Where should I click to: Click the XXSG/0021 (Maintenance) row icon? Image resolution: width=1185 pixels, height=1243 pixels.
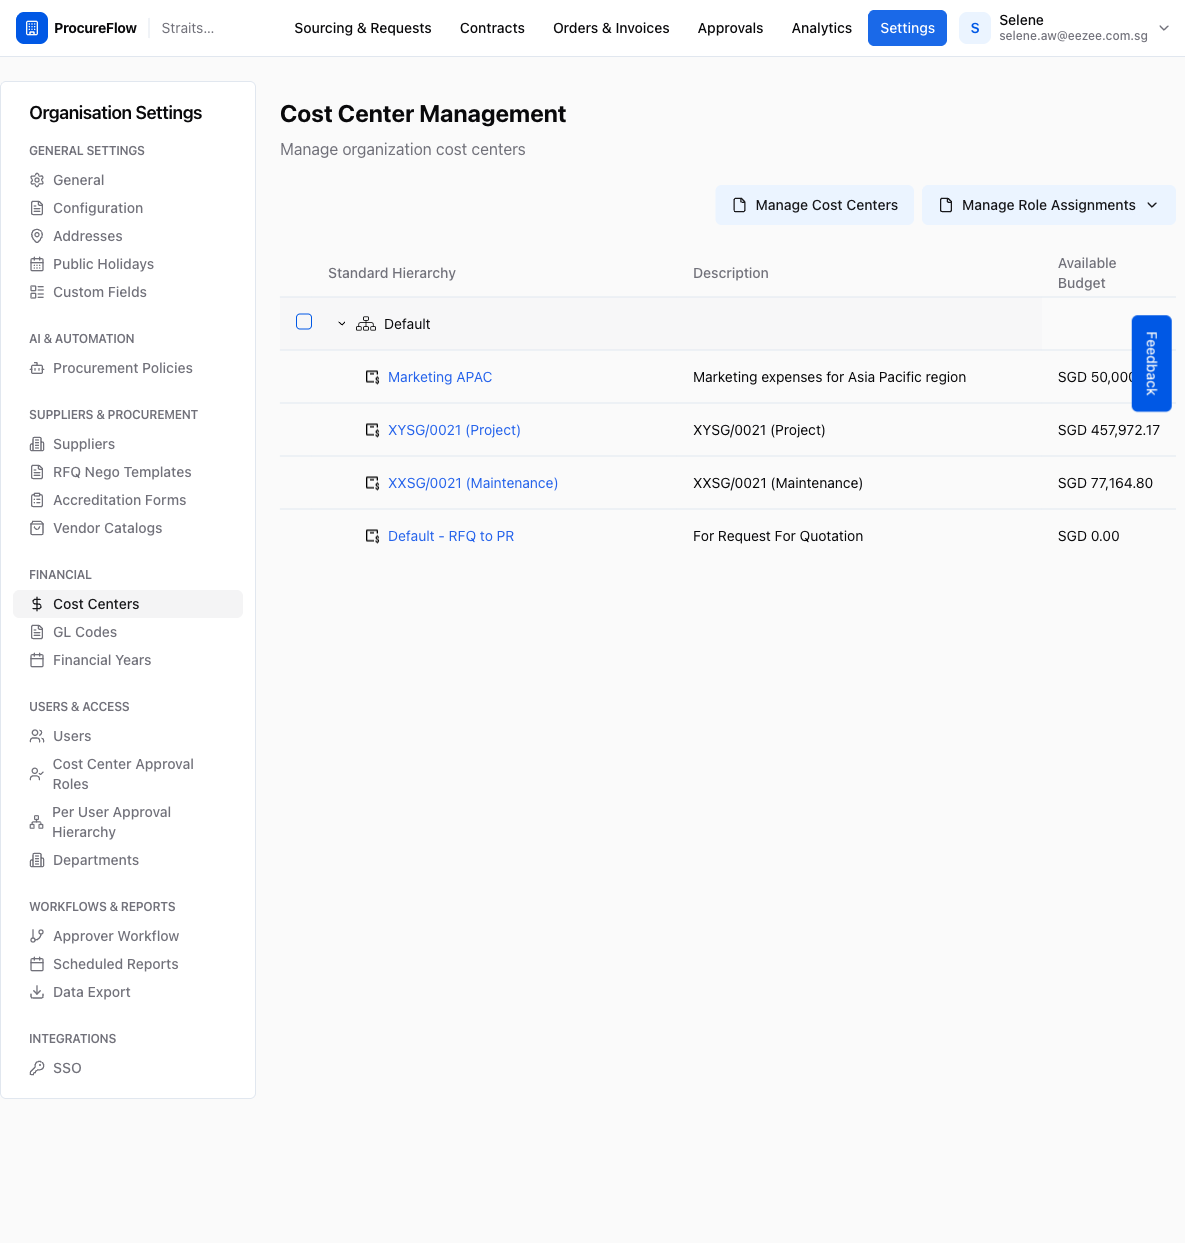click(372, 483)
